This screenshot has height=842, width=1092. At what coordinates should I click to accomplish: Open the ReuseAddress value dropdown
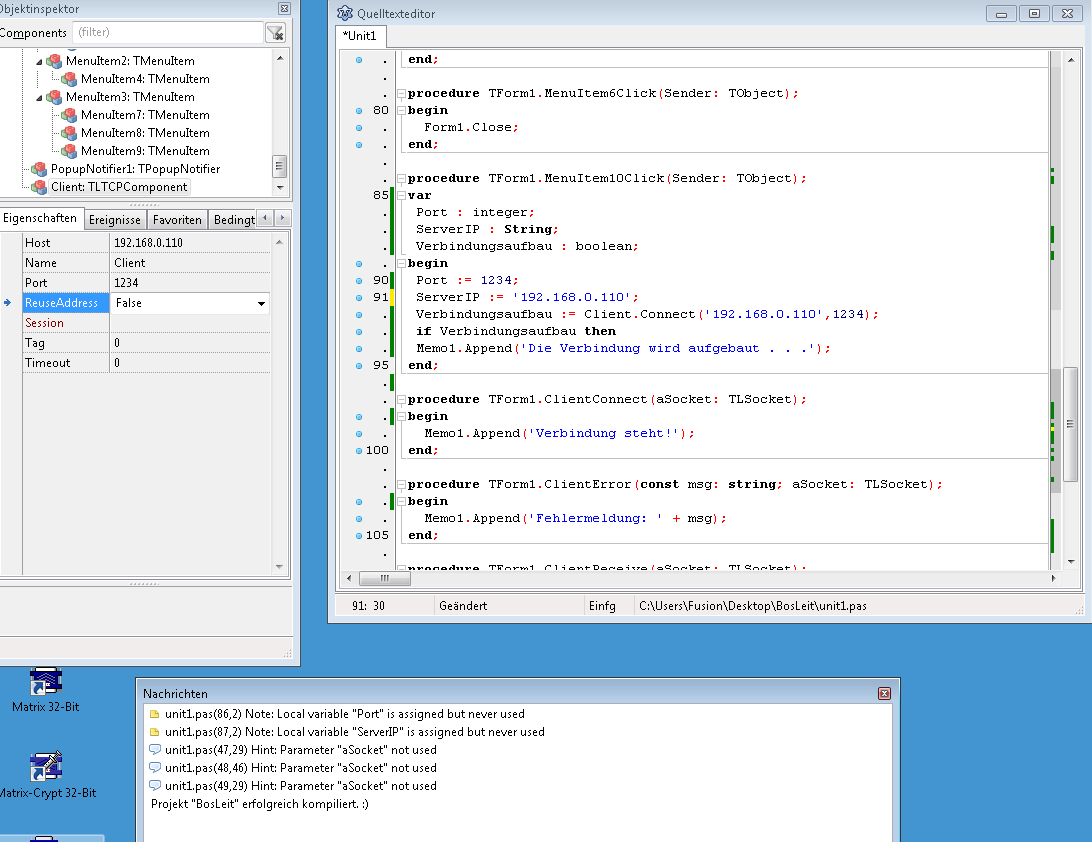tap(261, 303)
